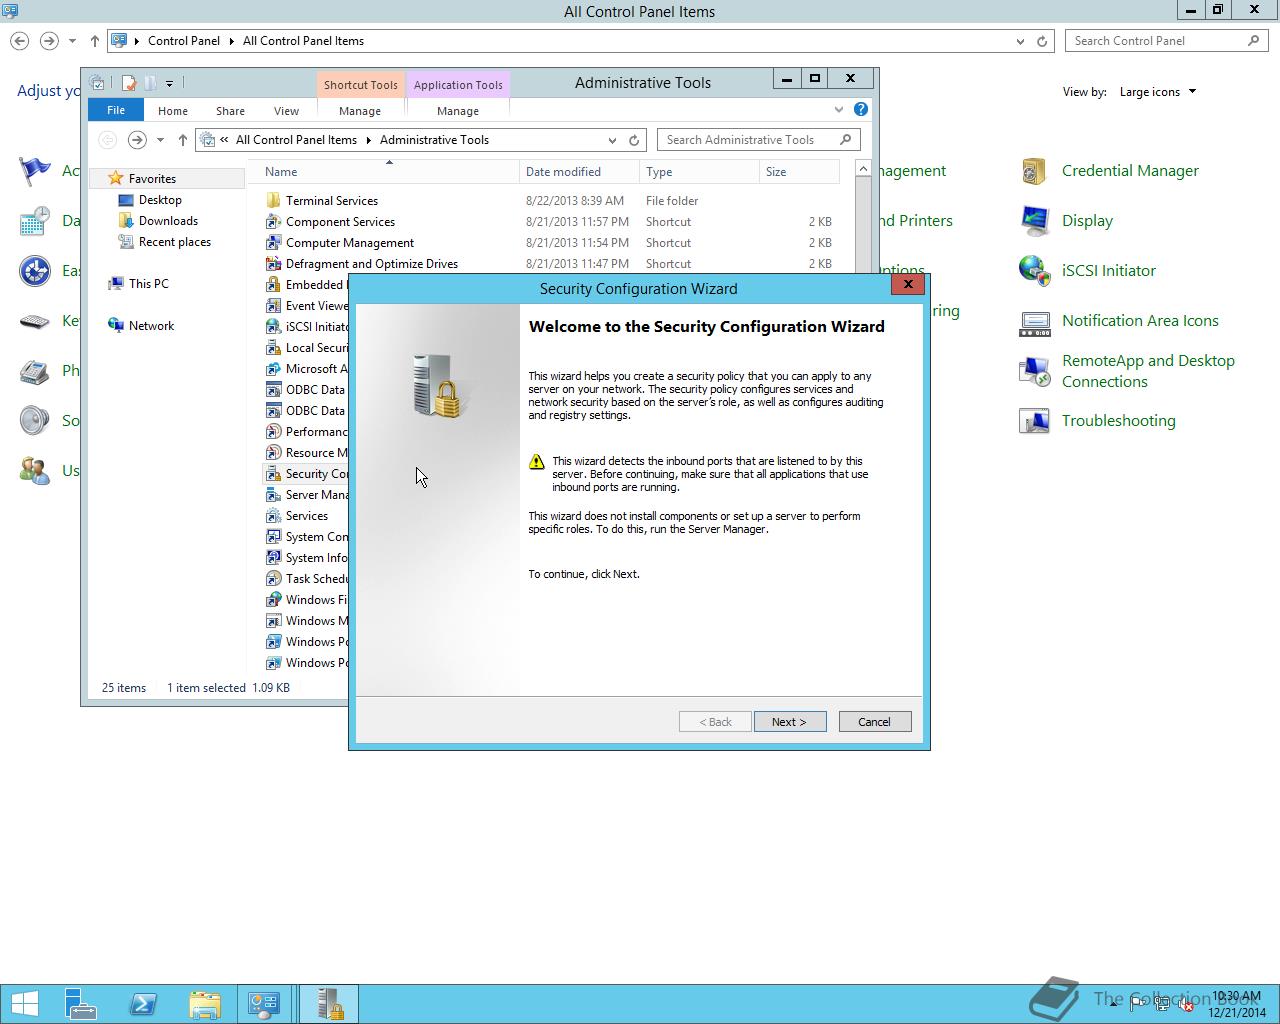Click All Control Panel Items breadcrumb in Administrative Tools

296,140
